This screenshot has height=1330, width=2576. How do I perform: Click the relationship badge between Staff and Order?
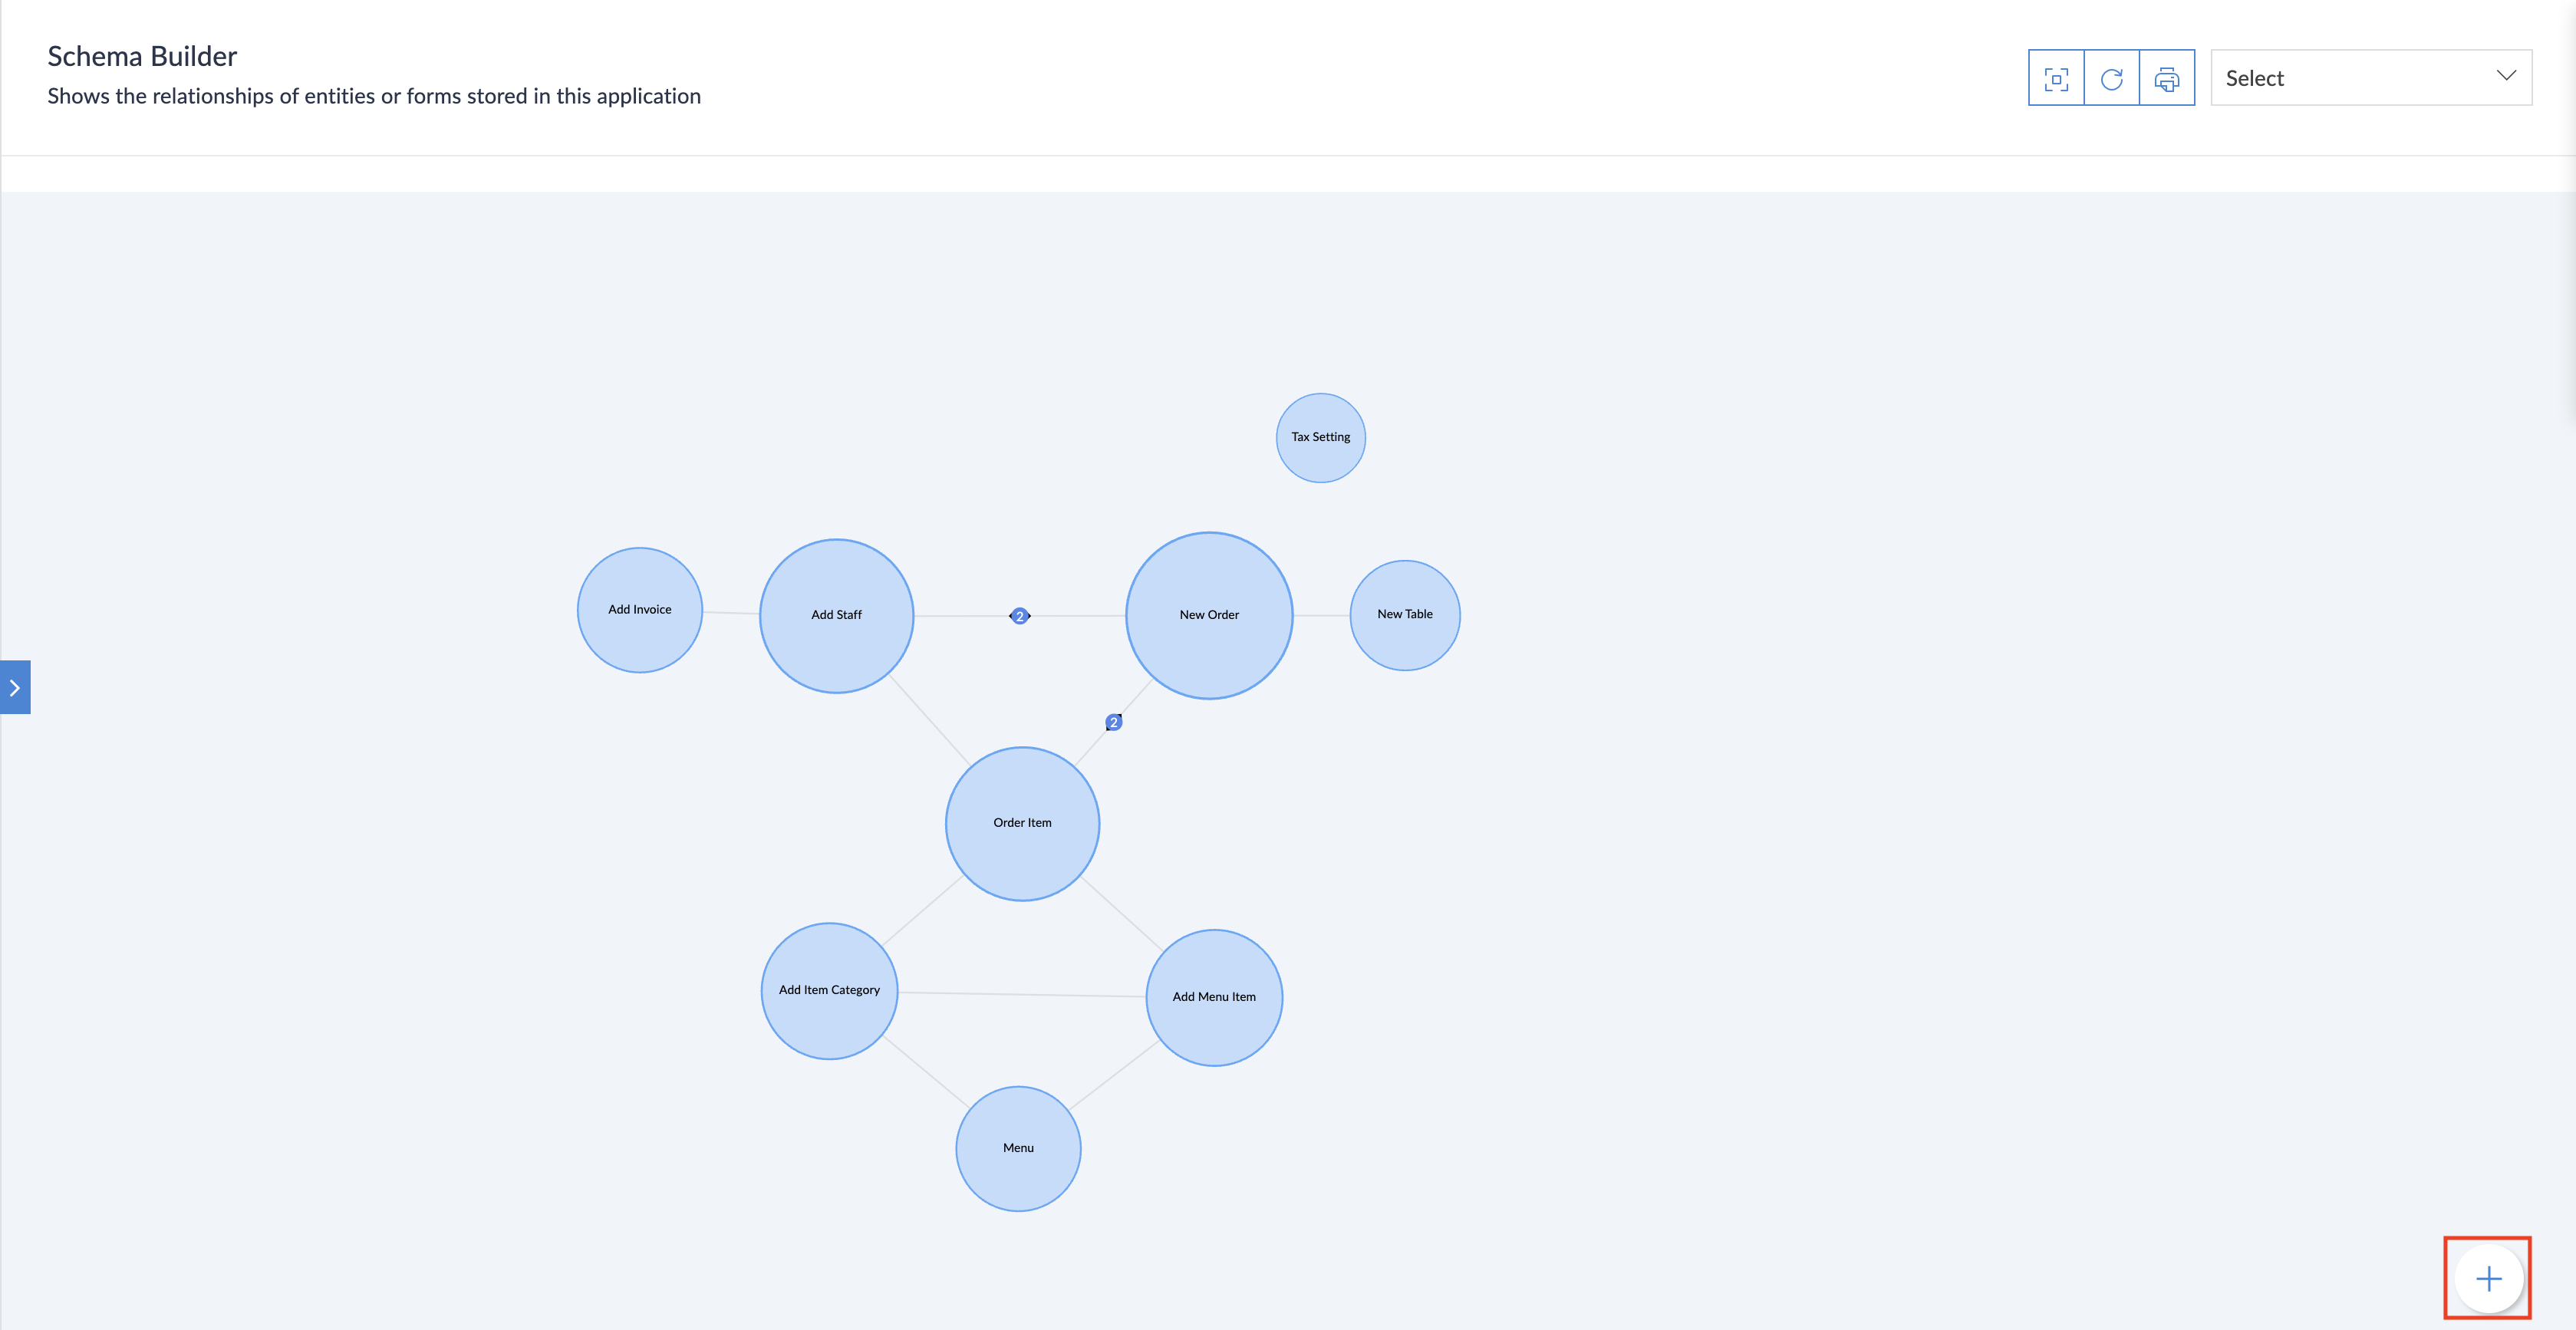pyautogui.click(x=1019, y=616)
